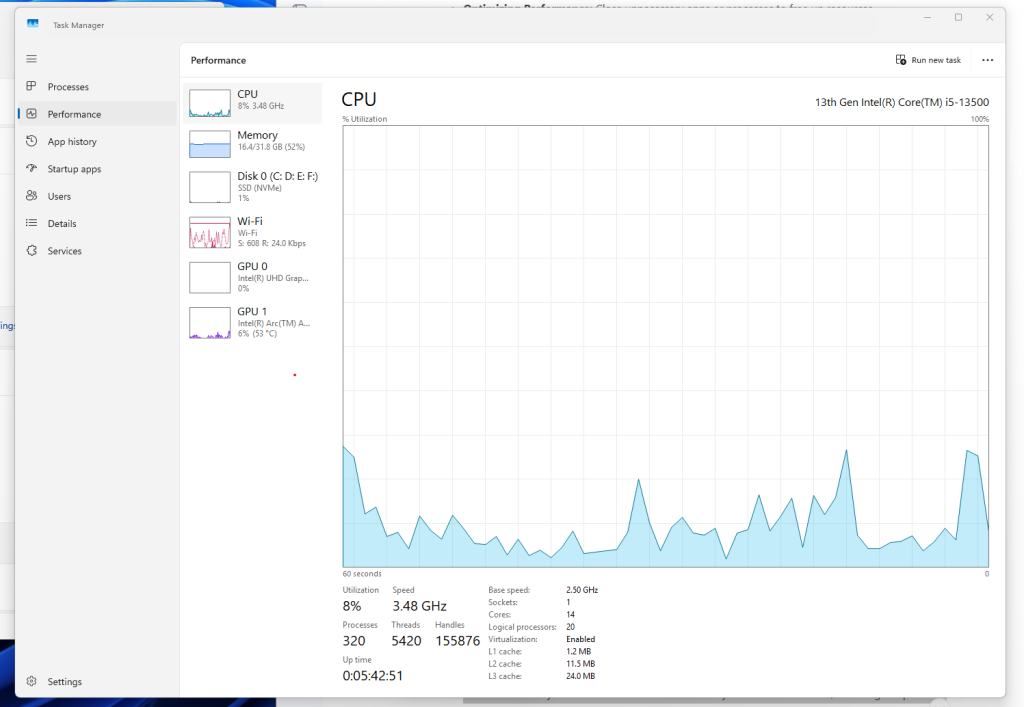Viewport: 1024px width, 707px height.
Task: Click the 8% utilization value
Action: point(352,606)
